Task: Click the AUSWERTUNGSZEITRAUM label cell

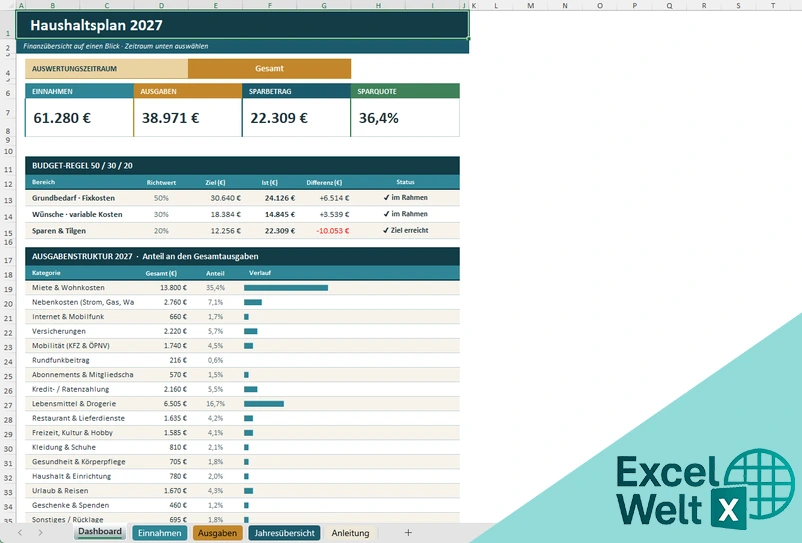Action: [106, 69]
